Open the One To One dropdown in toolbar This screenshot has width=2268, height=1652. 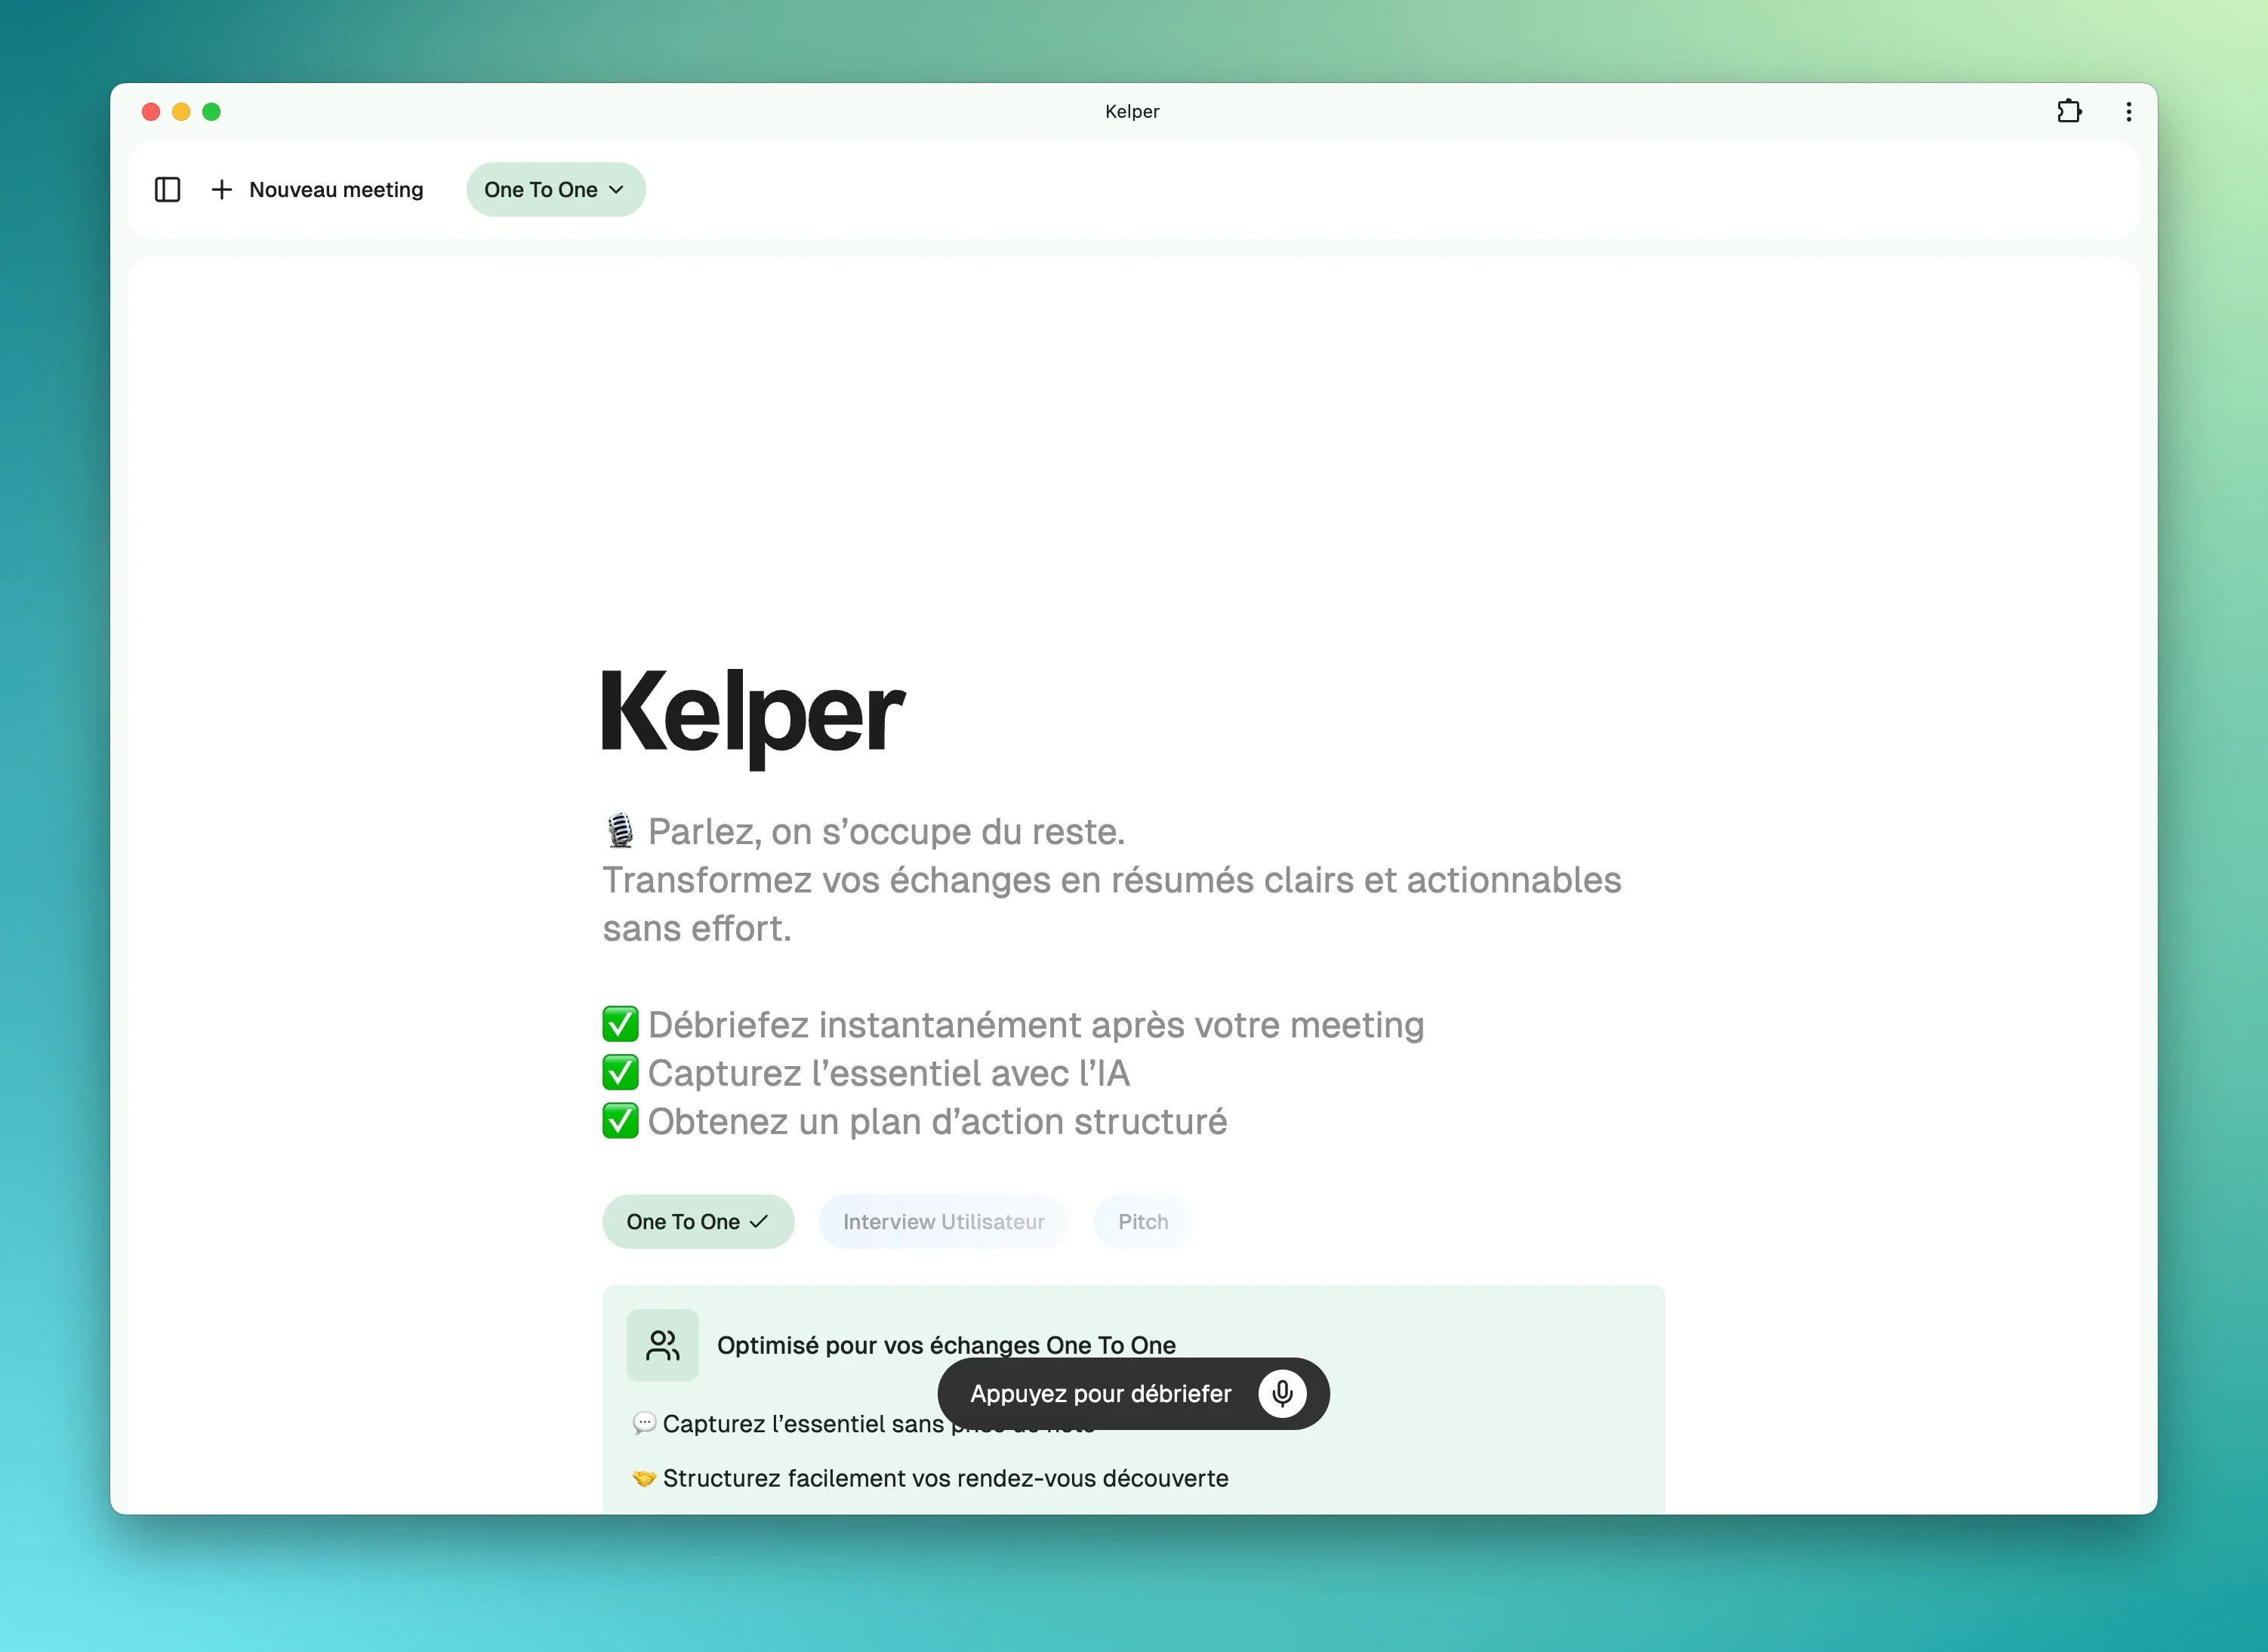tap(555, 190)
